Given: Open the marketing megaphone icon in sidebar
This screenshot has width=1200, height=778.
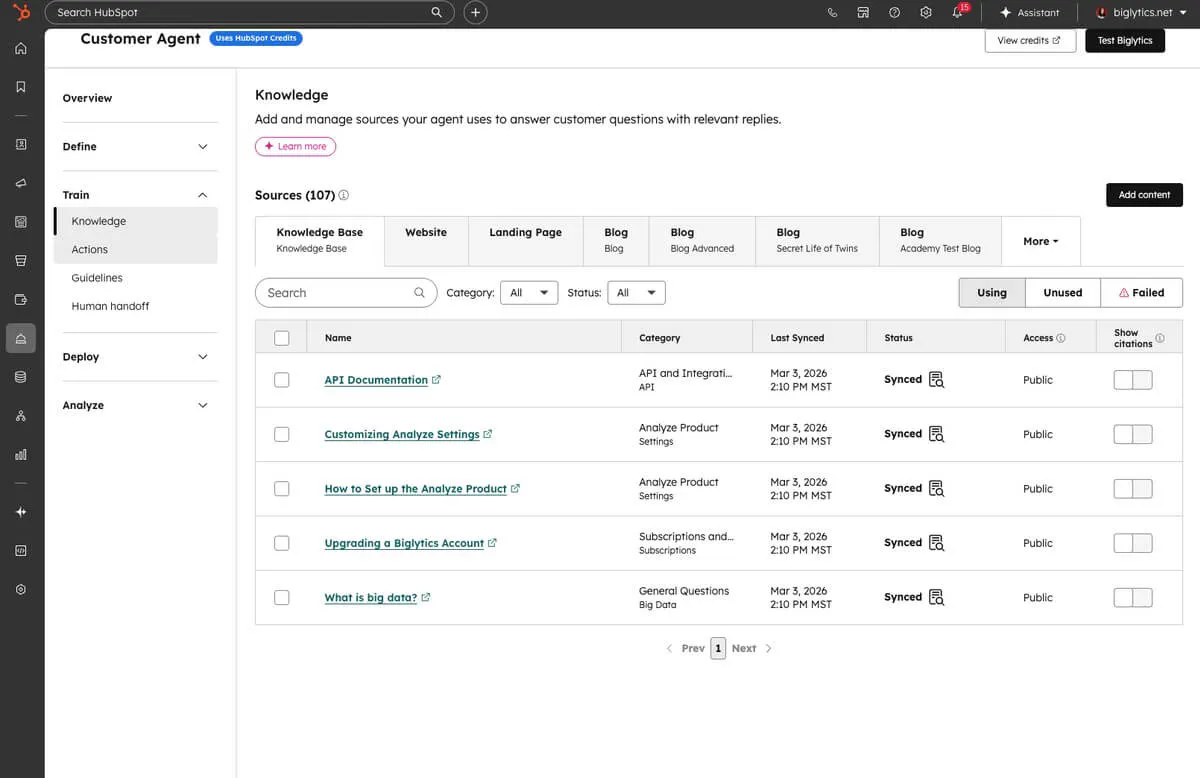Looking at the screenshot, I should tap(21, 183).
